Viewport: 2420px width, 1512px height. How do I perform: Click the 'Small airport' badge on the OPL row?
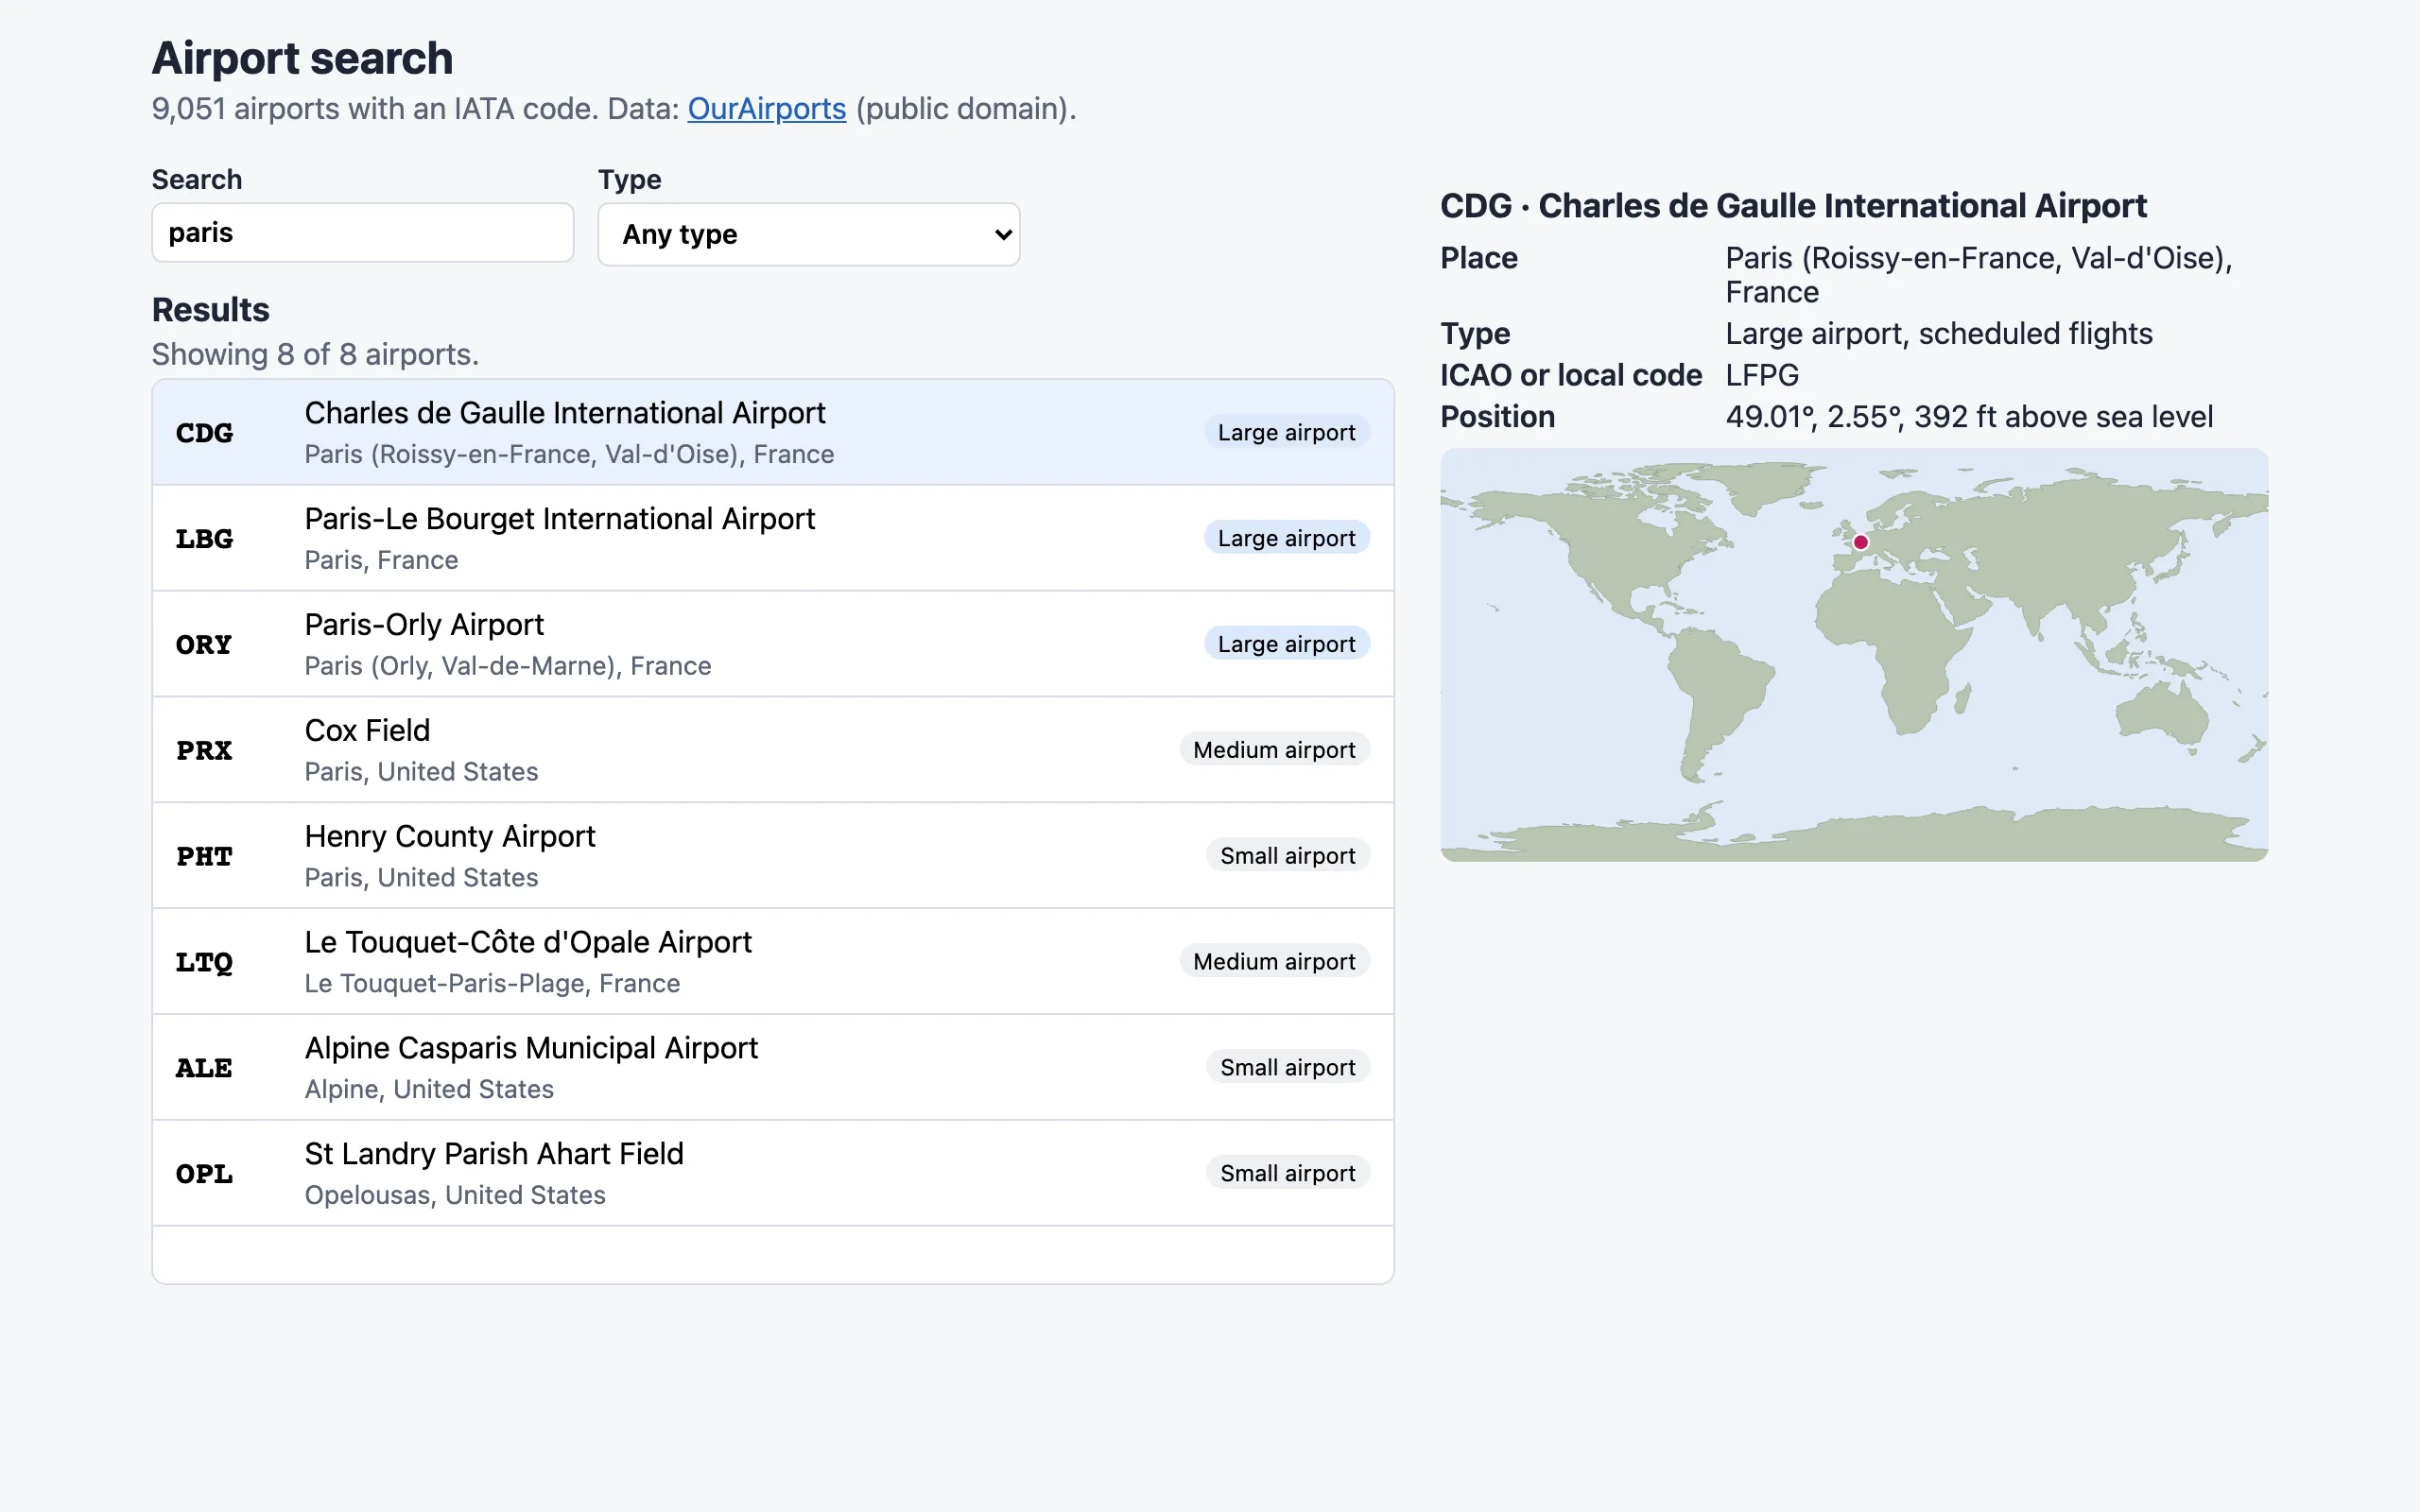point(1287,1174)
